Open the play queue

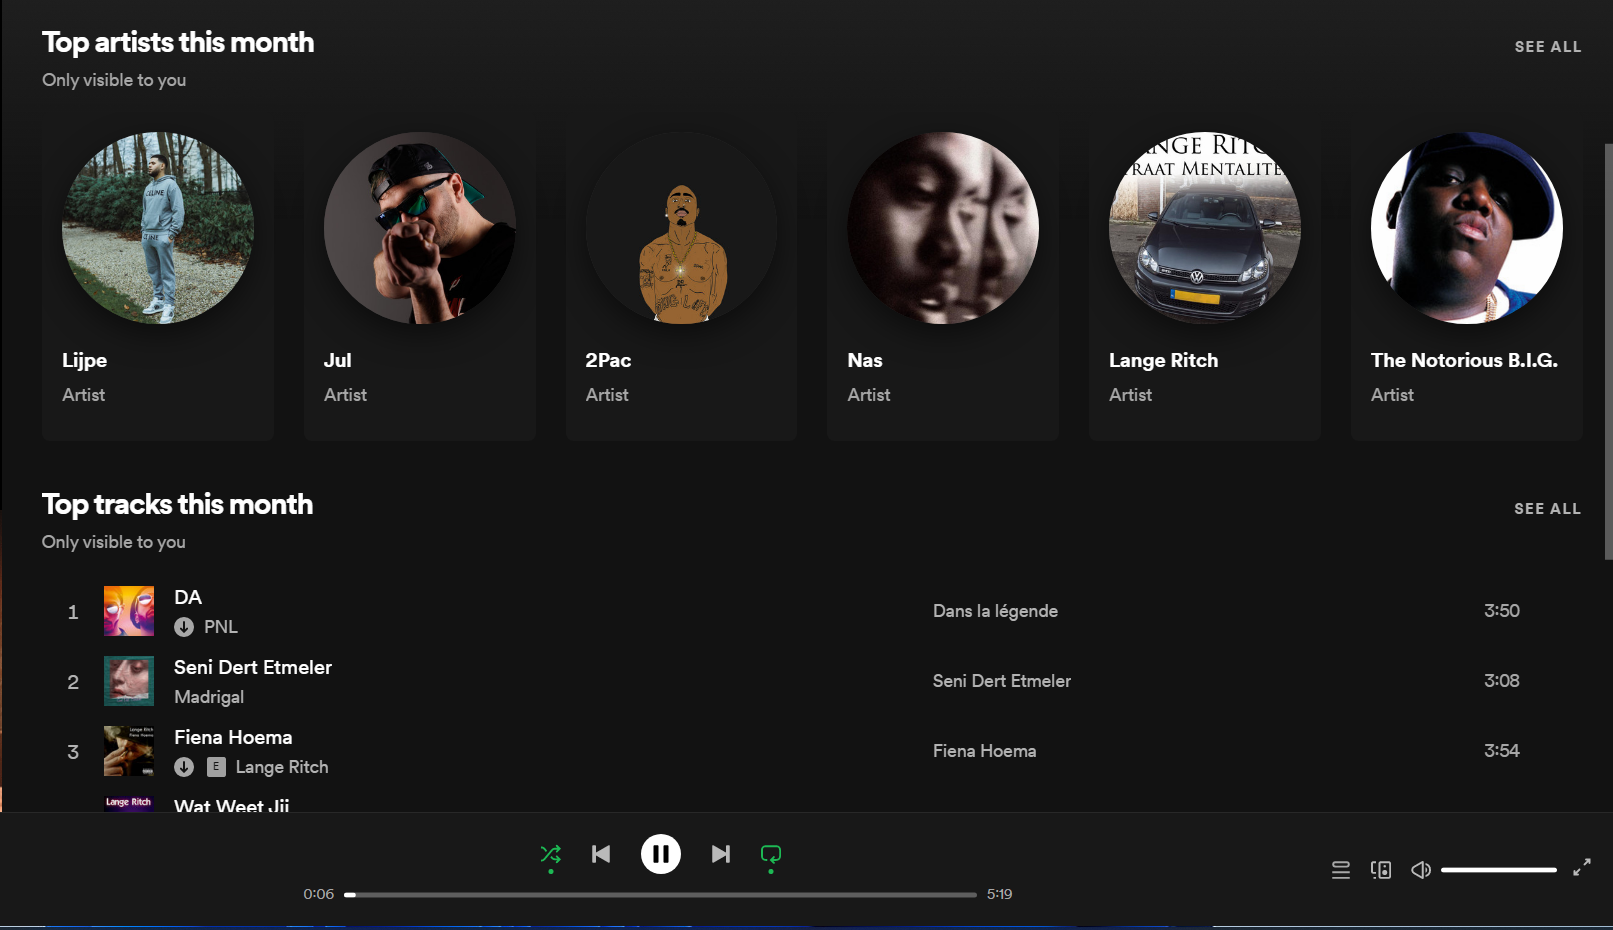pyautogui.click(x=1341, y=870)
